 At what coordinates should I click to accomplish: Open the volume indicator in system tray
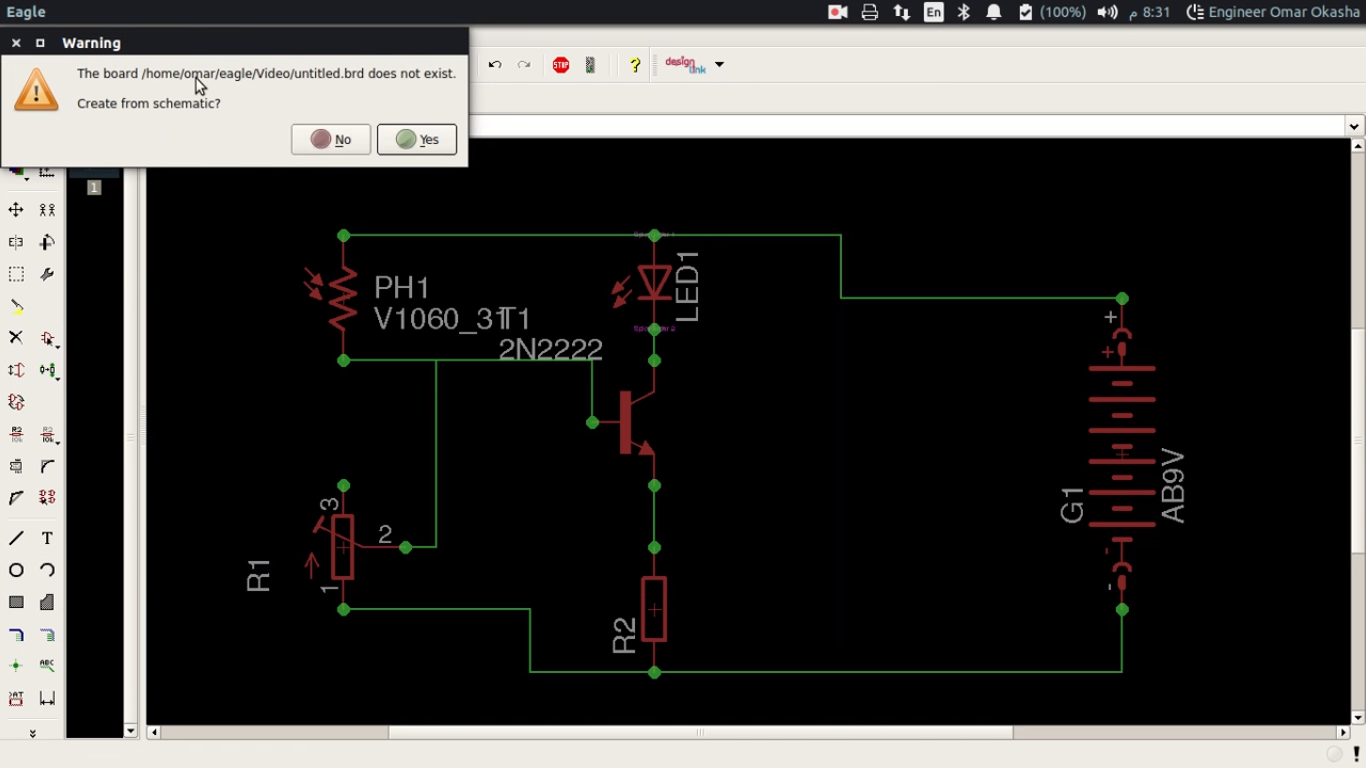[x=1107, y=12]
